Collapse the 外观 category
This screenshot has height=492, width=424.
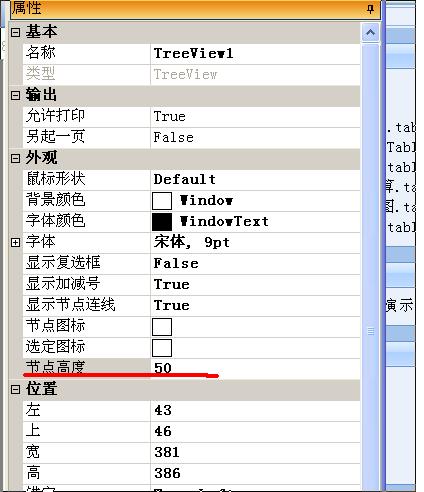coord(15,158)
